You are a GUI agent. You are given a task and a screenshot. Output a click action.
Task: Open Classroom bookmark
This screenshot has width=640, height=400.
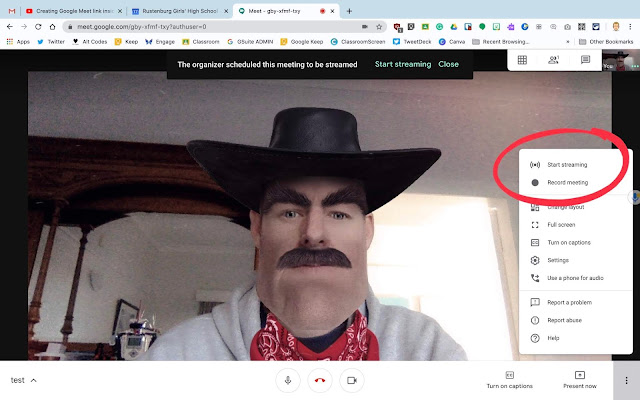[x=201, y=42]
